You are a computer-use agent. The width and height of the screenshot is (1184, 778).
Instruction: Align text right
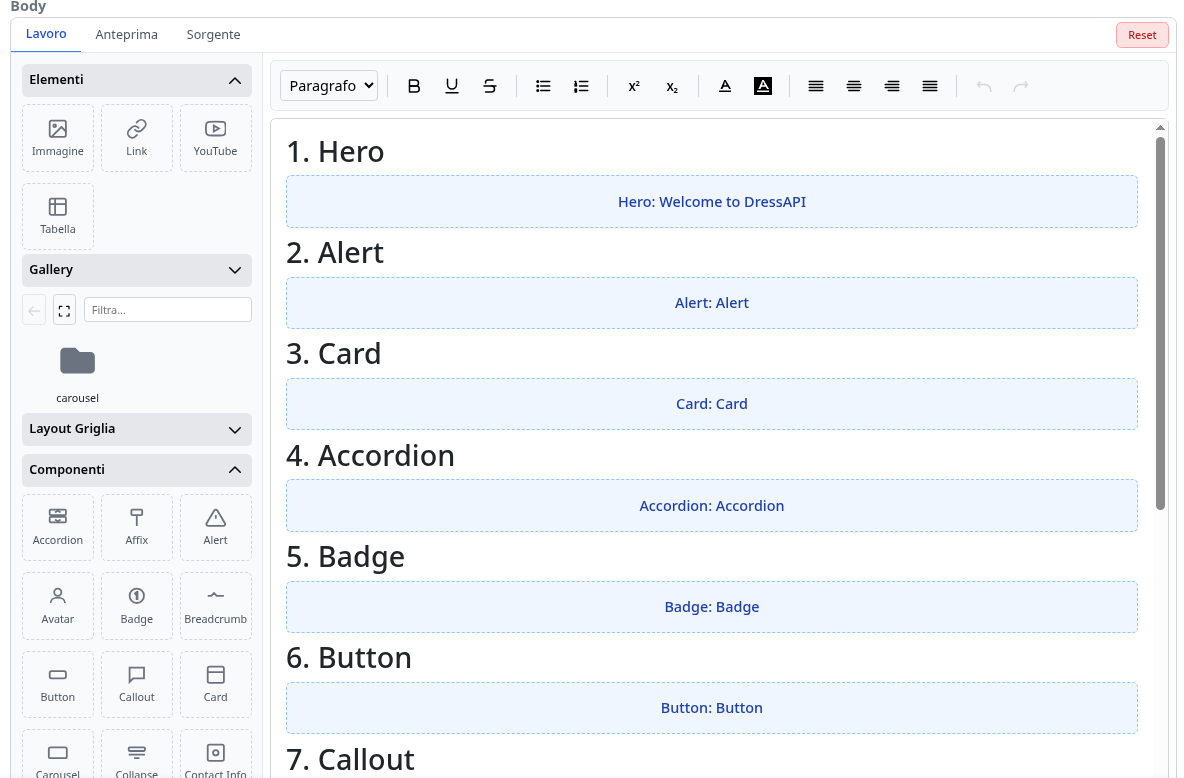(892, 86)
